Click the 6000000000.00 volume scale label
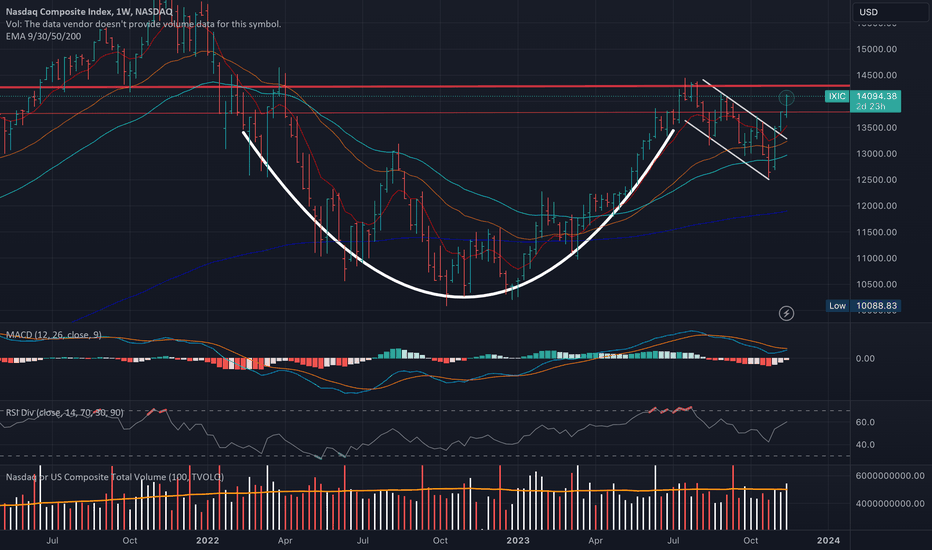 (x=890, y=476)
